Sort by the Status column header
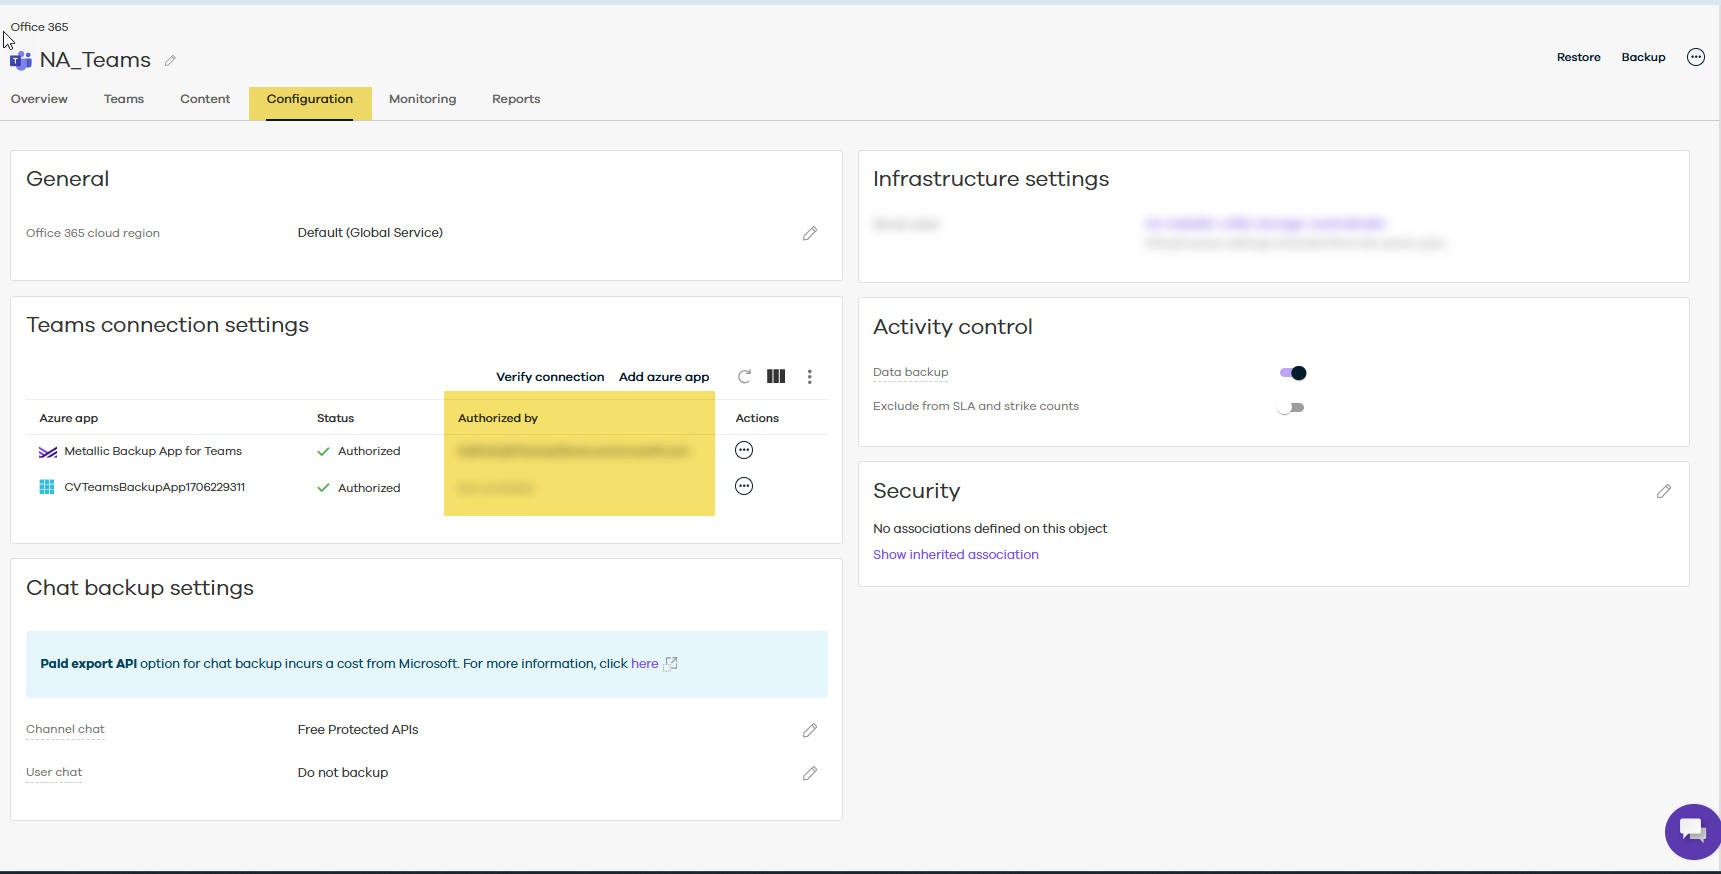 pyautogui.click(x=336, y=418)
